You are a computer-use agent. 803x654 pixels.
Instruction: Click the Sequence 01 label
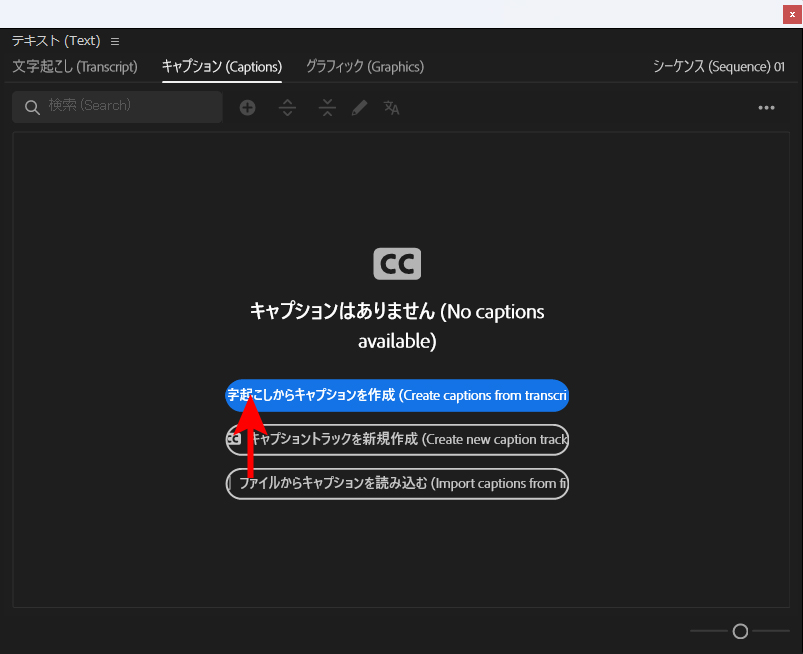[719, 67]
